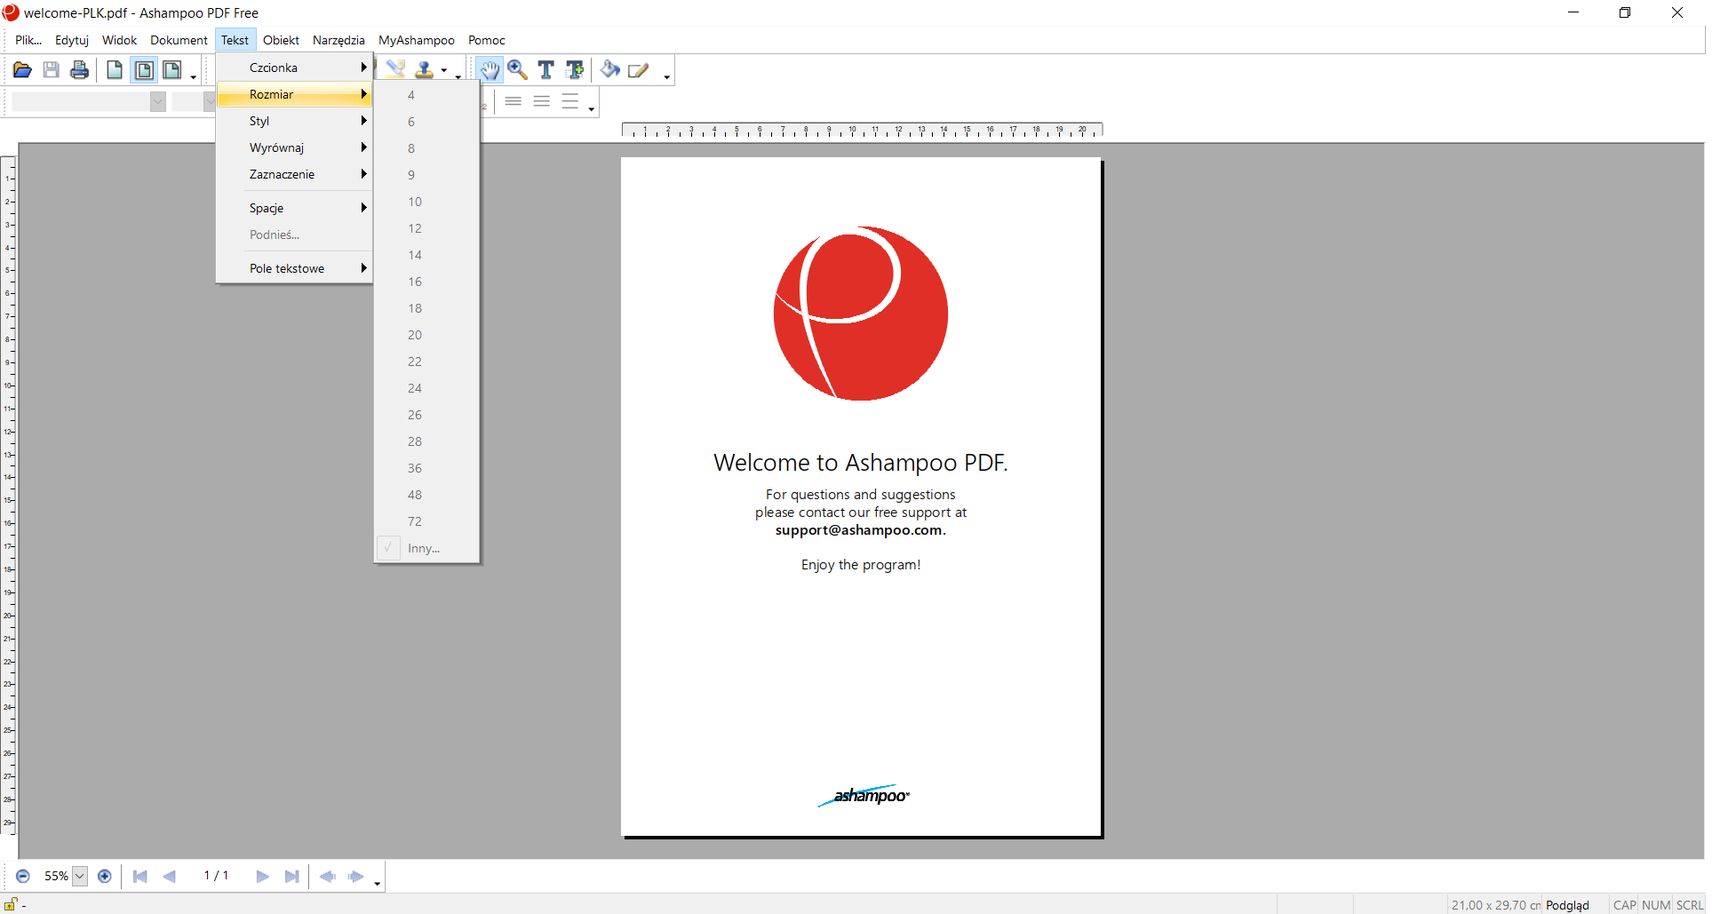Go to the previous page
Image resolution: width=1720 pixels, height=914 pixels.
point(169,876)
